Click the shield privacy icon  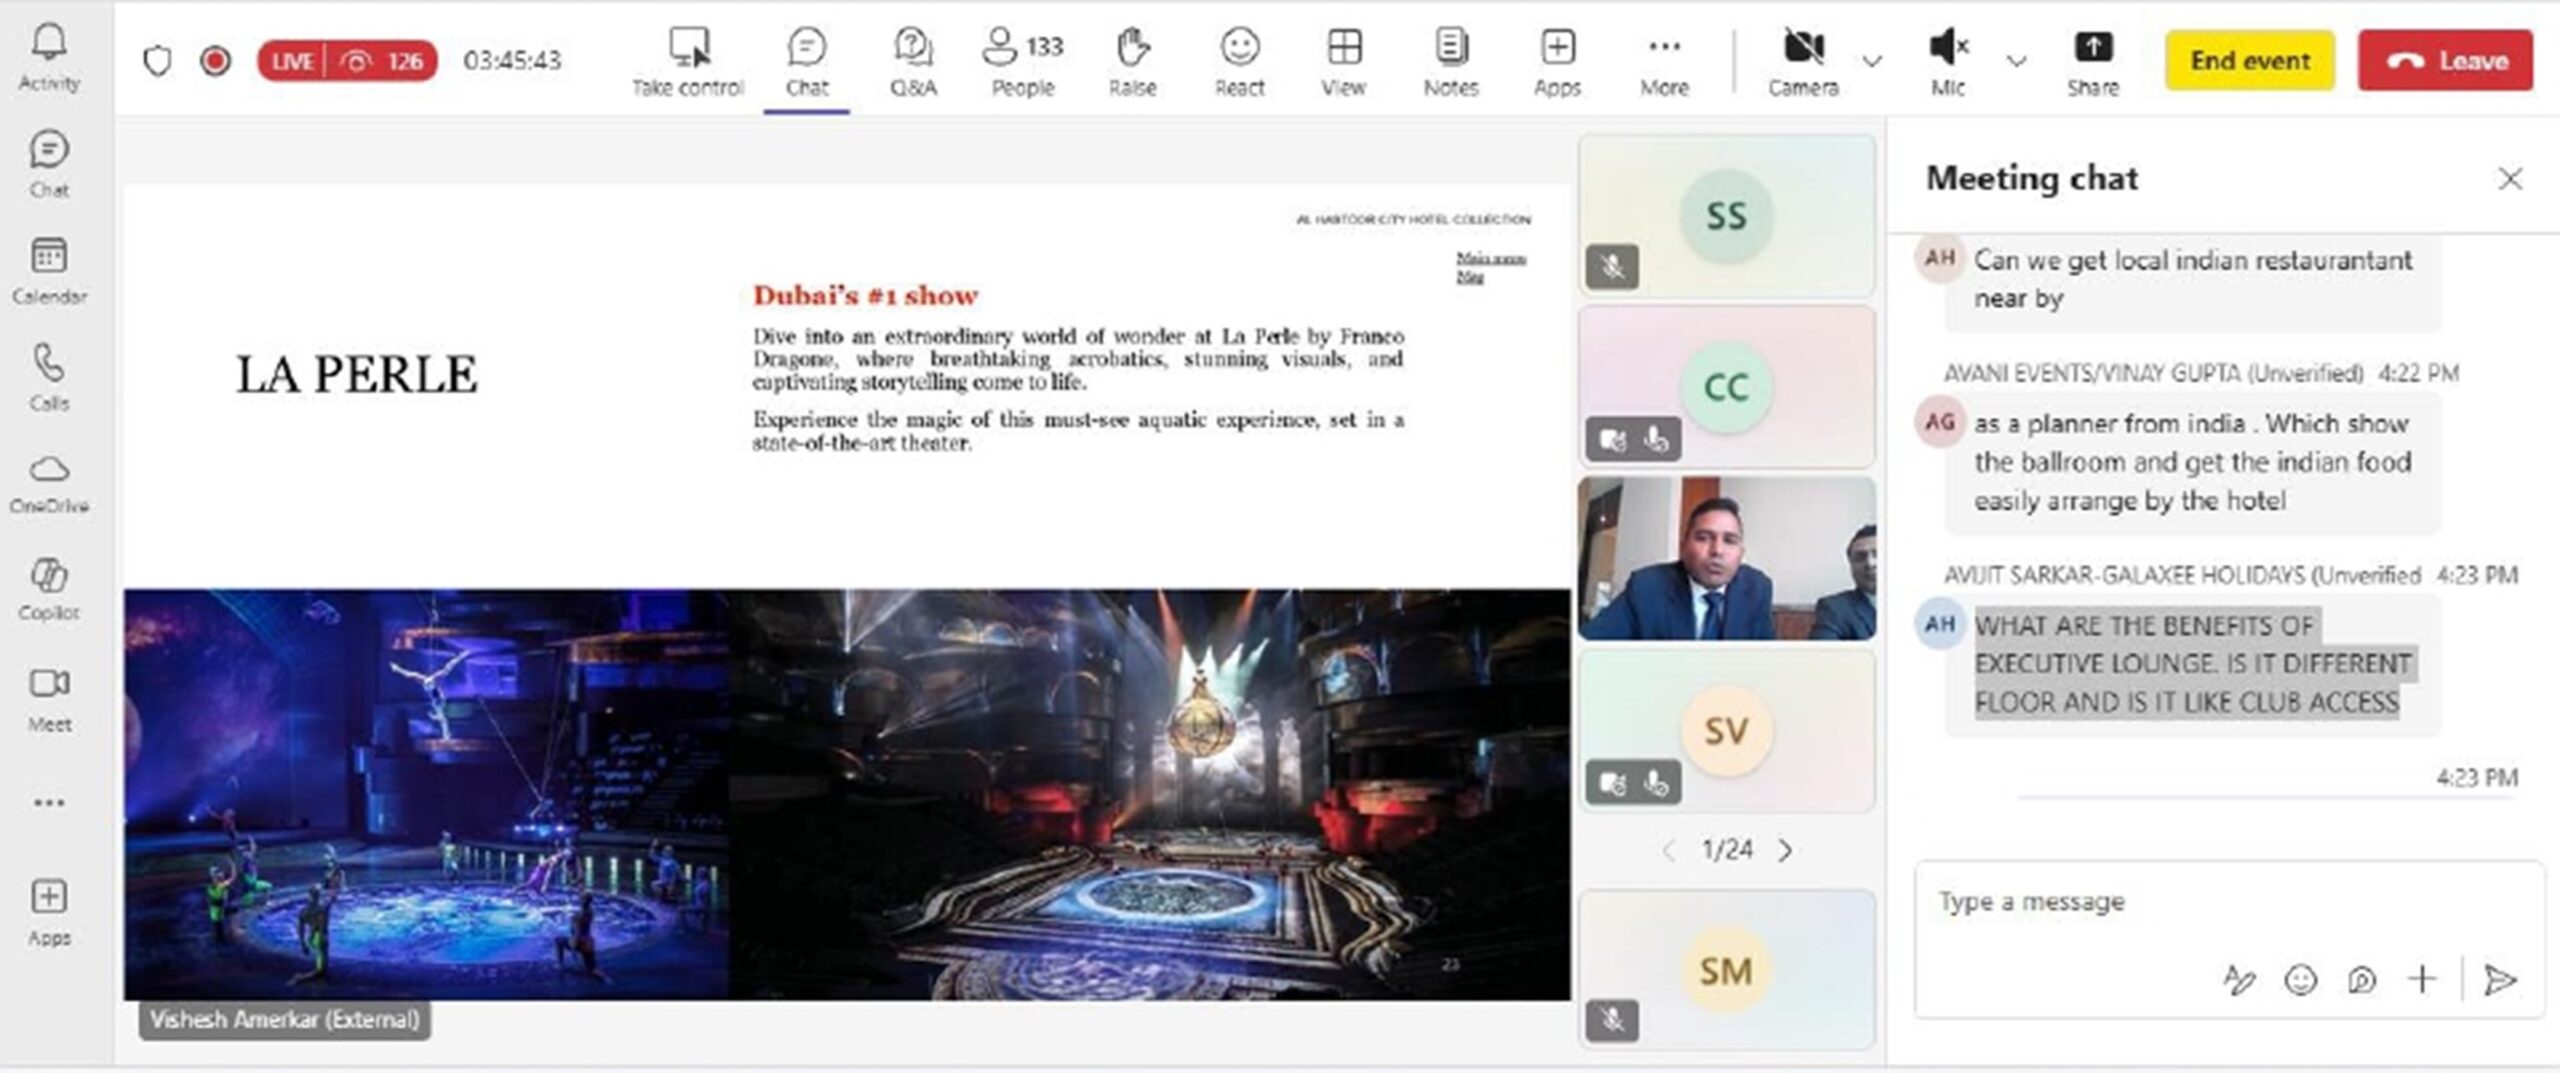[157, 61]
